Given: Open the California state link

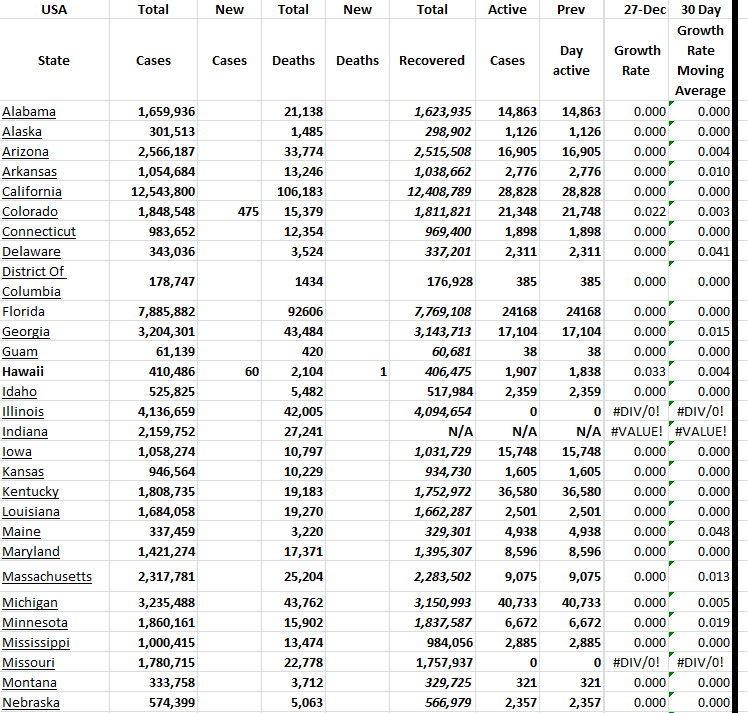Looking at the screenshot, I should 31,192.
